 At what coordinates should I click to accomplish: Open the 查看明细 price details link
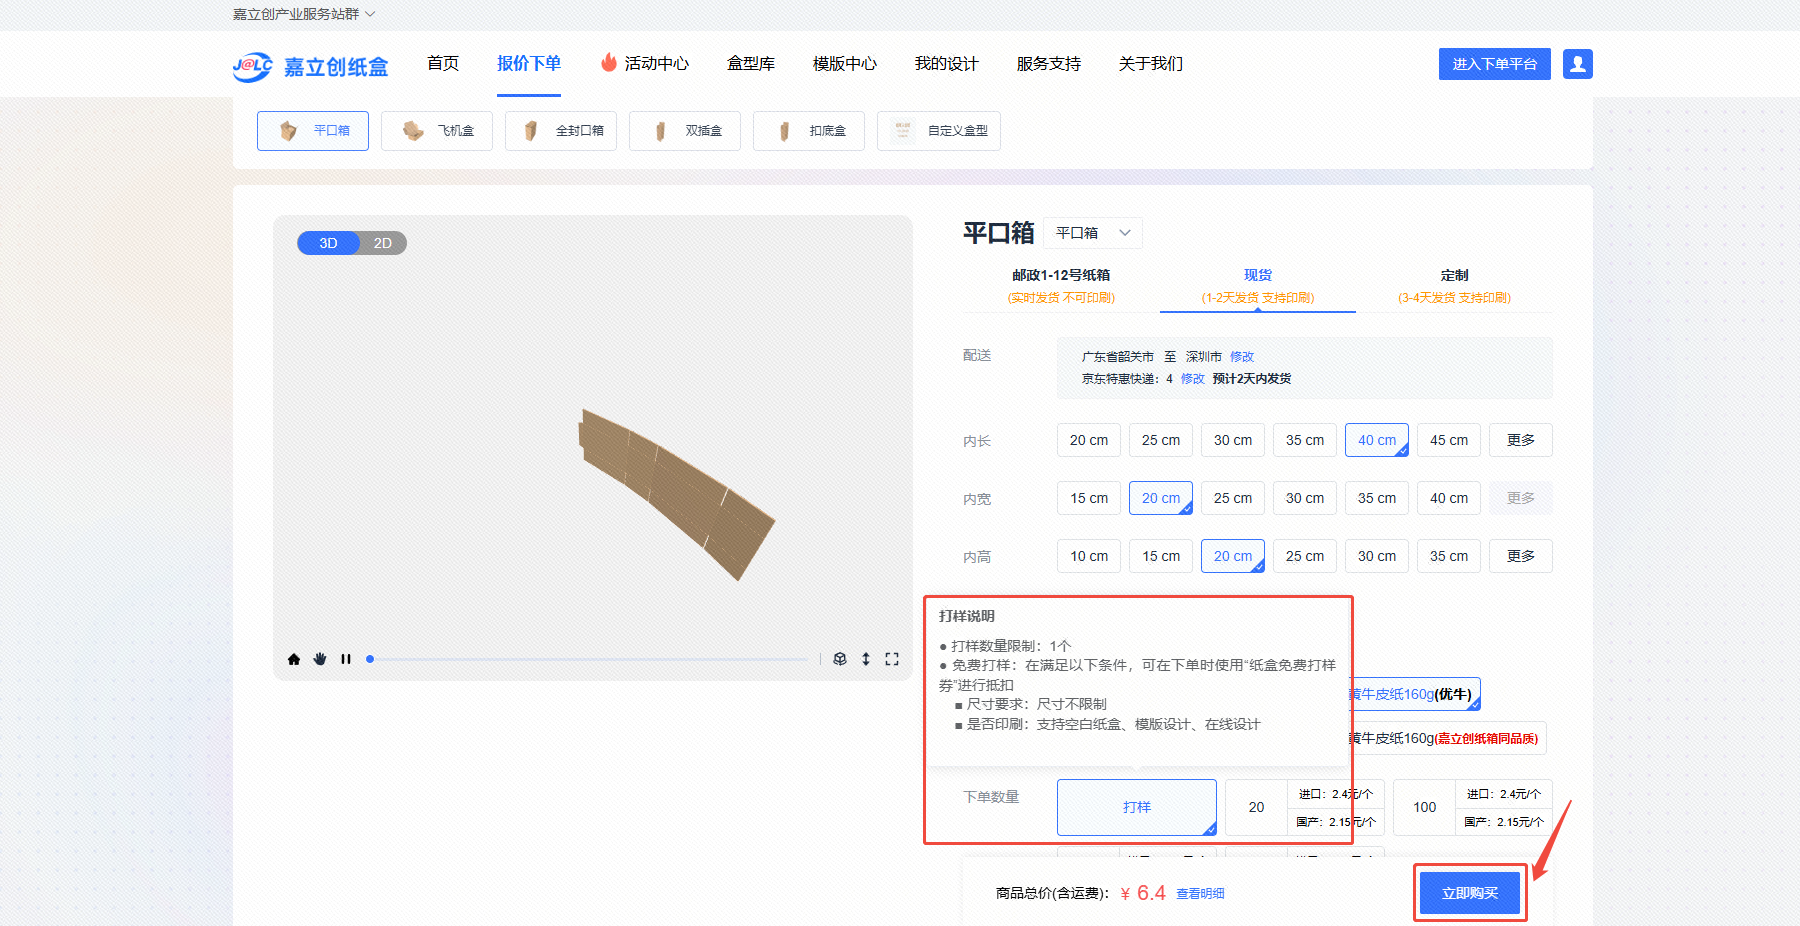tap(1200, 894)
